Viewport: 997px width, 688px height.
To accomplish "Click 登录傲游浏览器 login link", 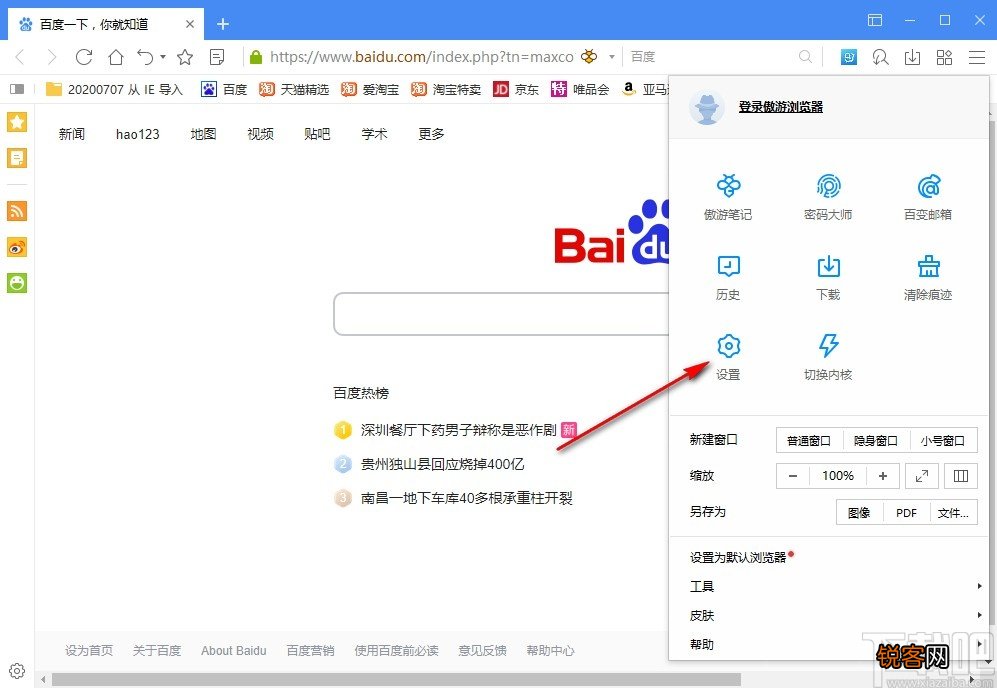I will tap(781, 107).
